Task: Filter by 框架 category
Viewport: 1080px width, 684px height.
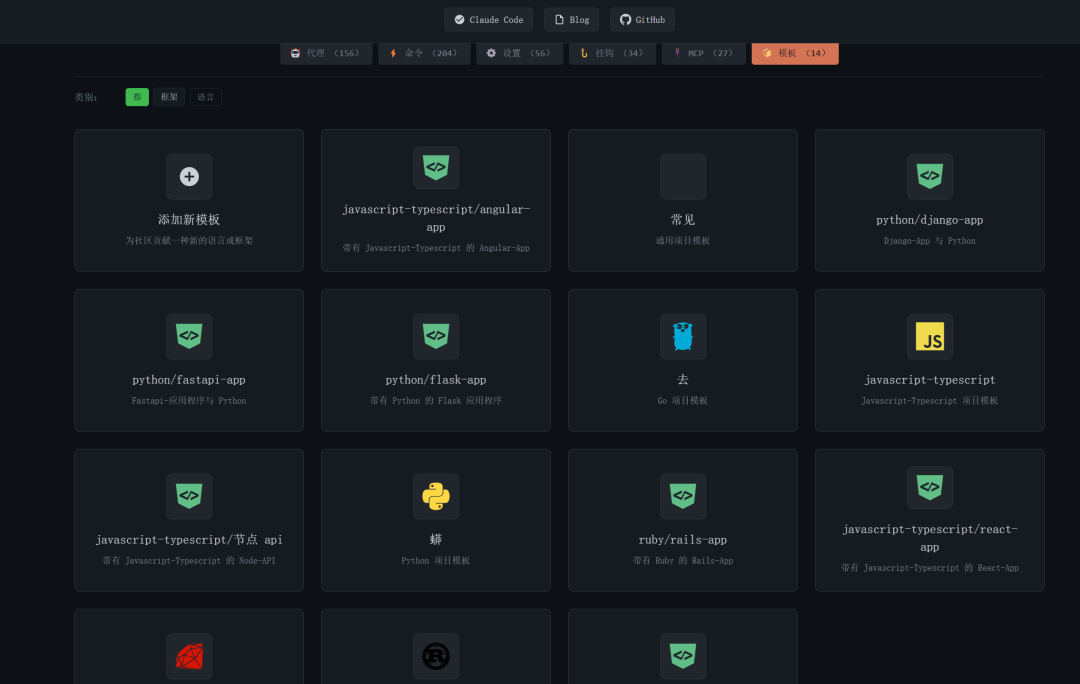Action: click(169, 97)
